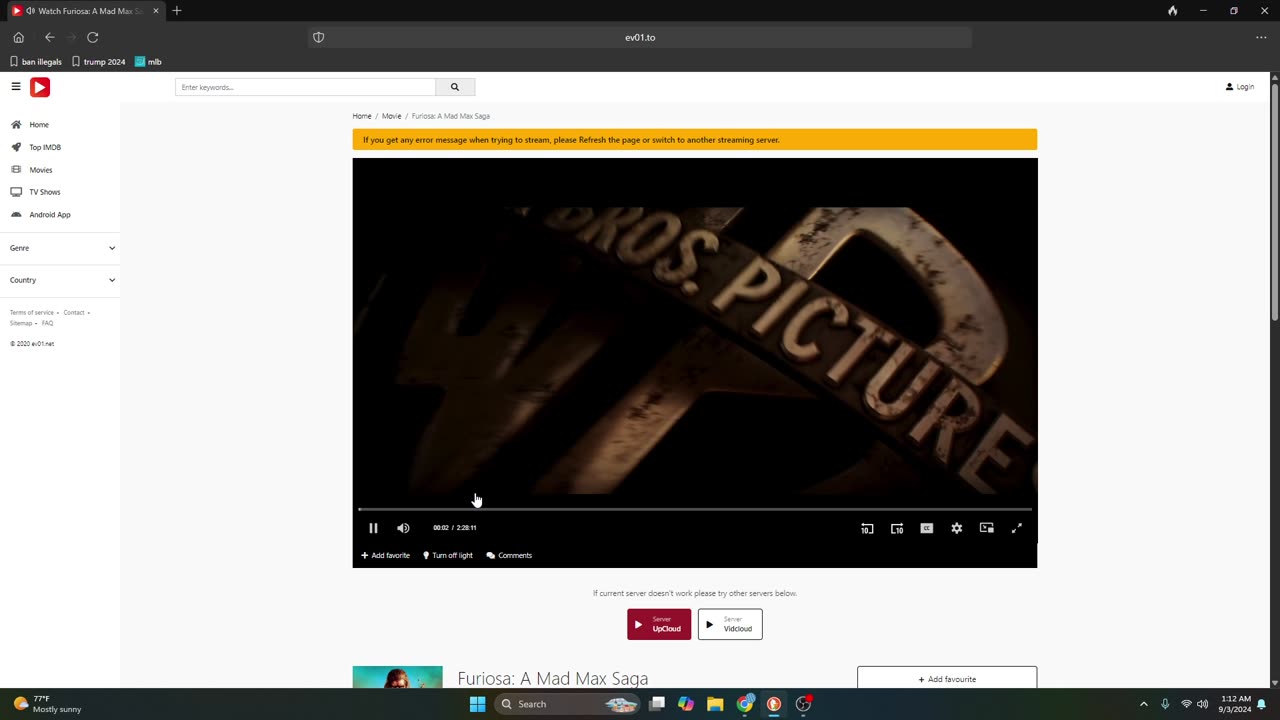Expand the Genre dropdown
This screenshot has height=720, width=1280.
[x=60, y=248]
